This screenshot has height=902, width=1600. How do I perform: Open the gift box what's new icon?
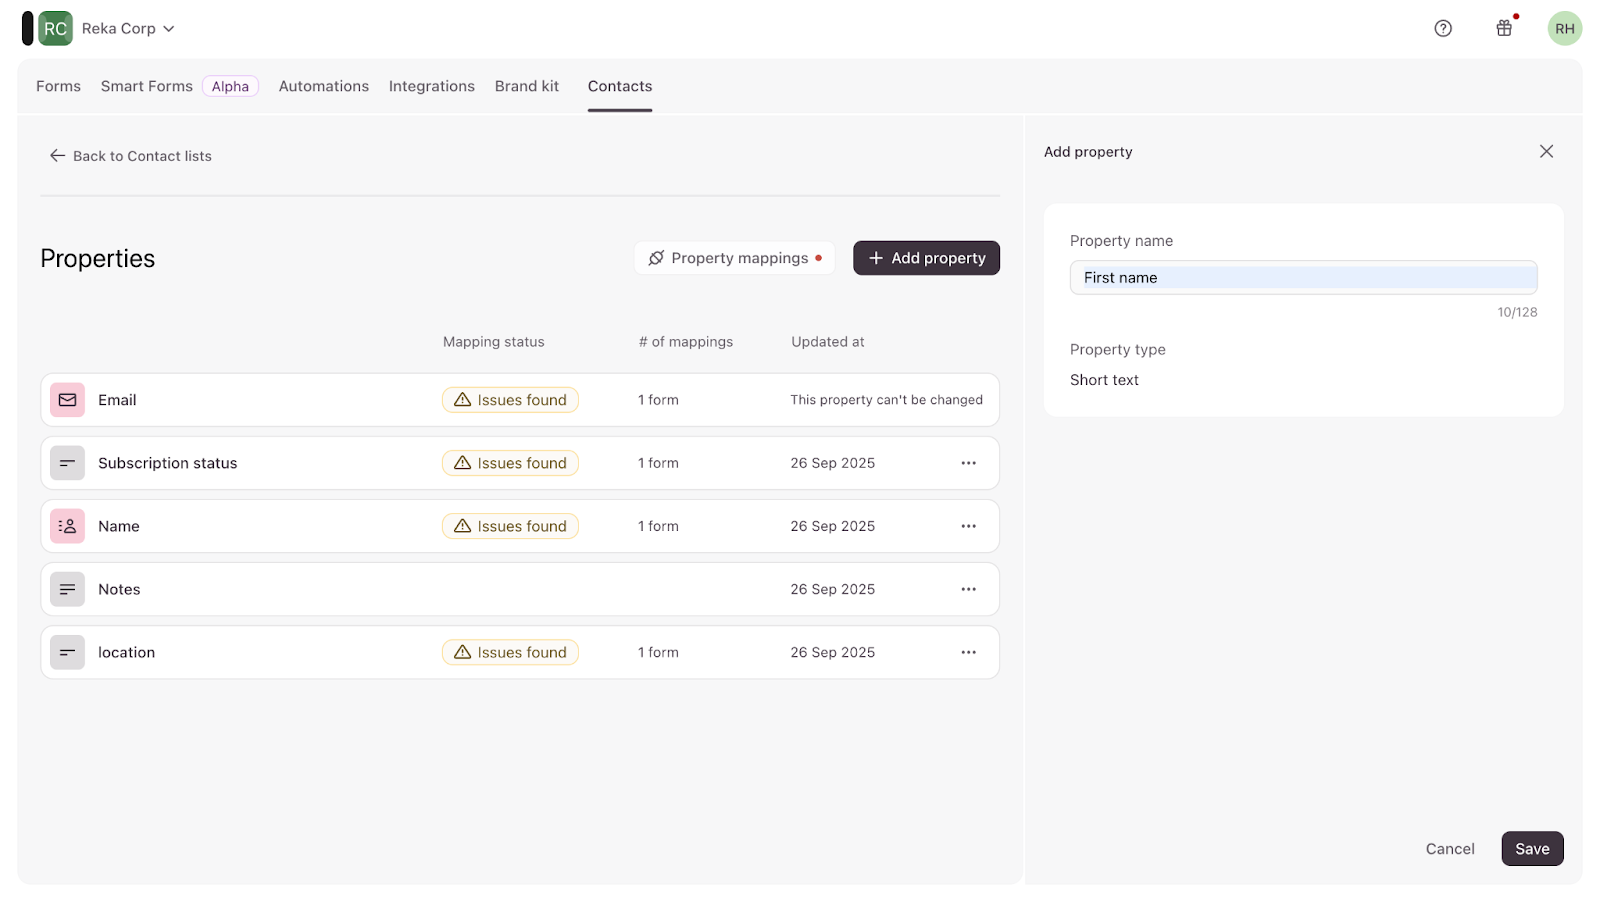[x=1503, y=29]
